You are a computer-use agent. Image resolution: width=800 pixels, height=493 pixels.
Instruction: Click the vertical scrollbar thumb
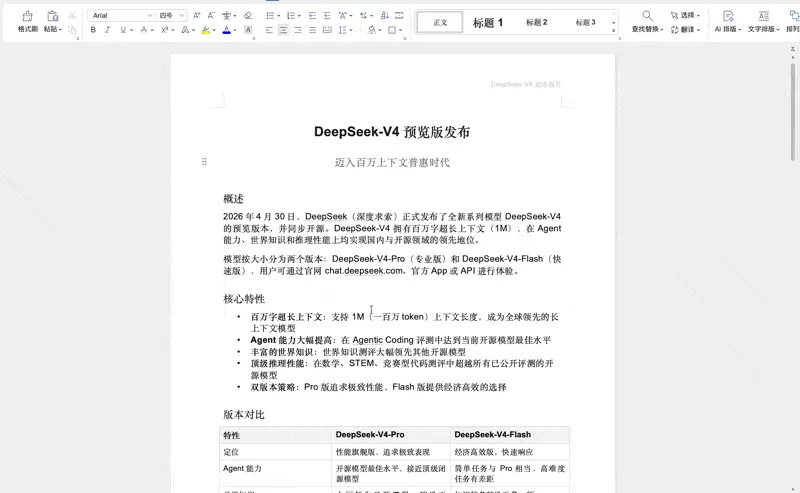793,112
